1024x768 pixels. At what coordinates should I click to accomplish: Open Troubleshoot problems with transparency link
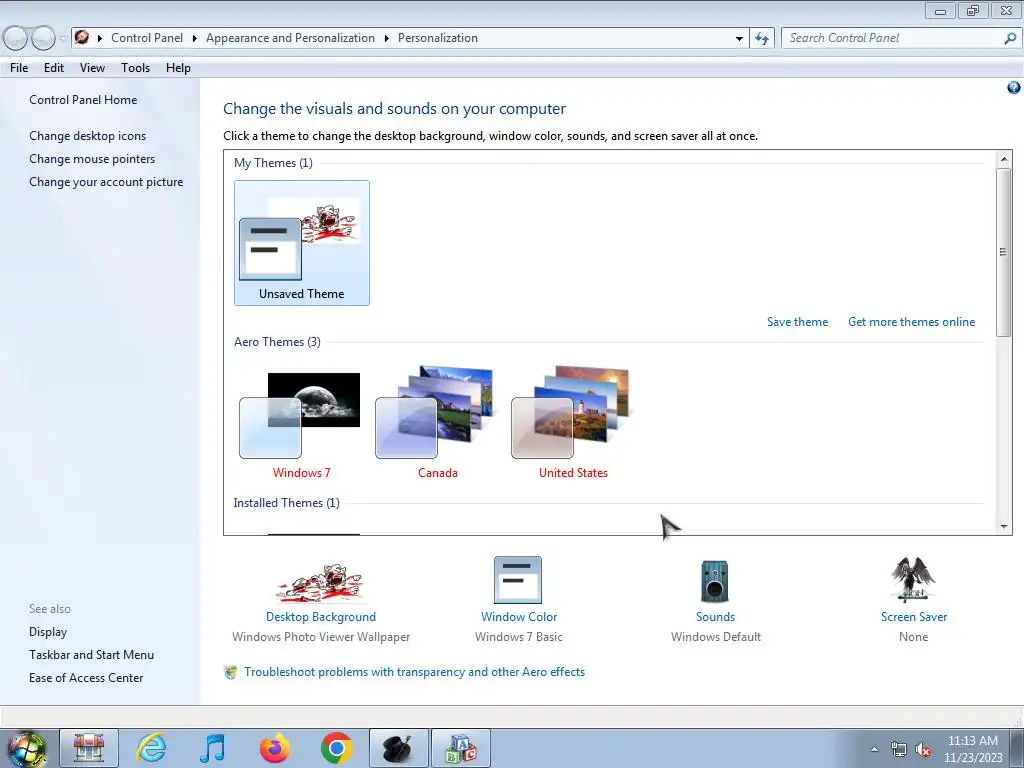[414, 672]
